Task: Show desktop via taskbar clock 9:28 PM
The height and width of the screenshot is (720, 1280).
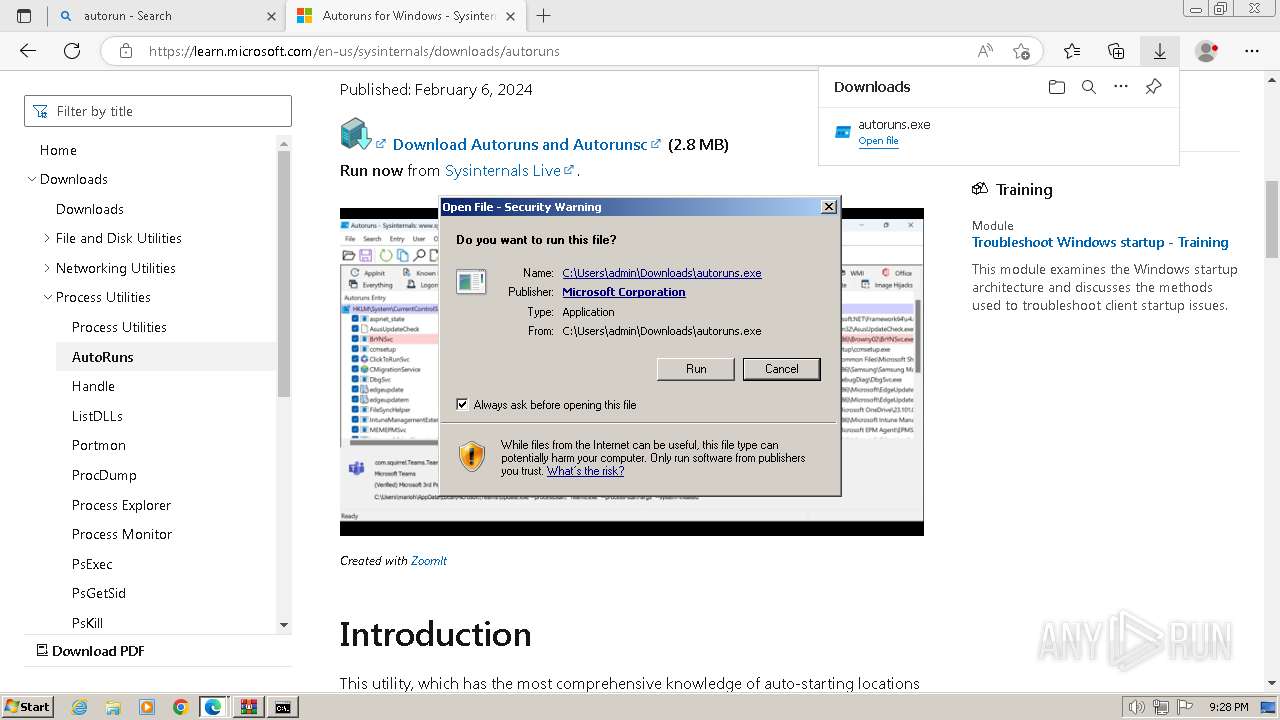Action: [x=1228, y=707]
